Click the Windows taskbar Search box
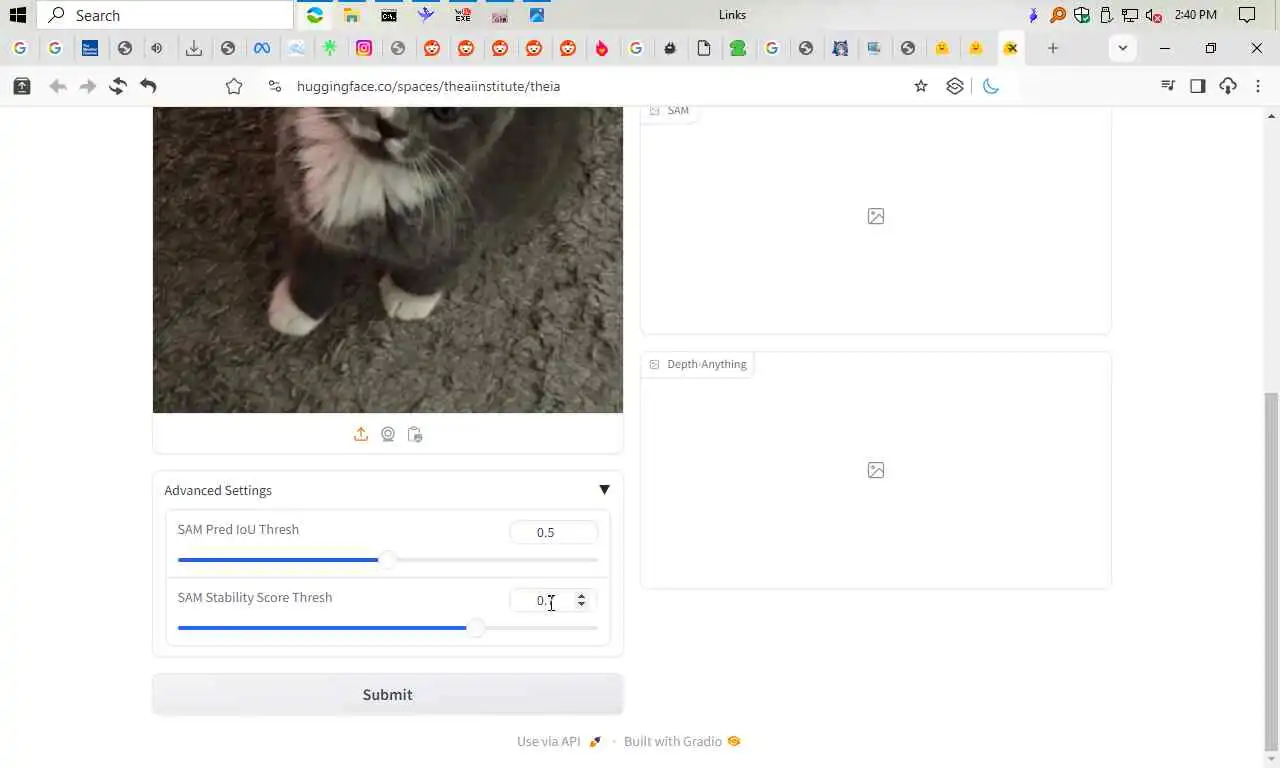This screenshot has width=1280, height=768. pos(166,15)
